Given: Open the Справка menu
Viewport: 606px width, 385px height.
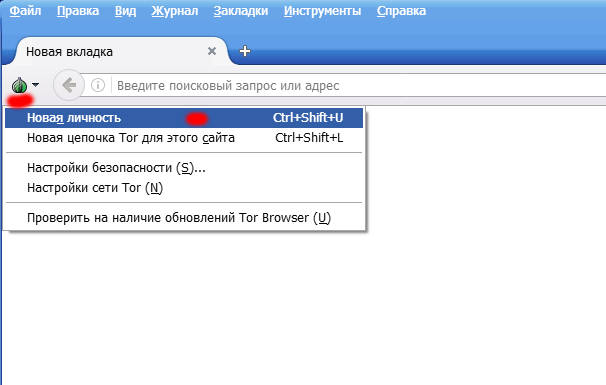Looking at the screenshot, I should pyautogui.click(x=401, y=11).
